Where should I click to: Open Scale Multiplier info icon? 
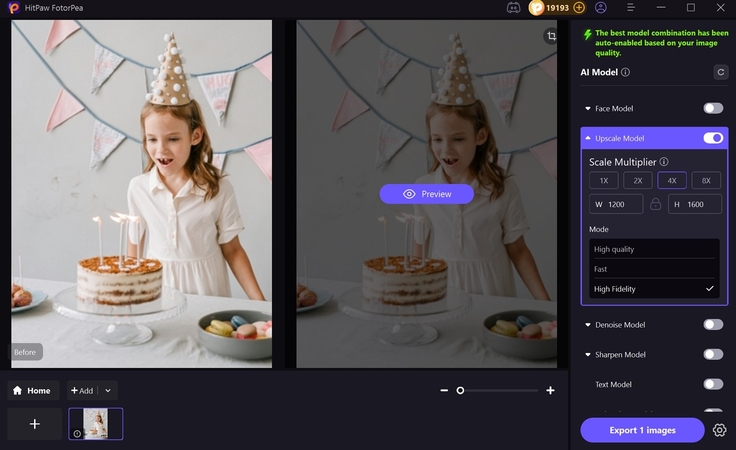coord(664,162)
